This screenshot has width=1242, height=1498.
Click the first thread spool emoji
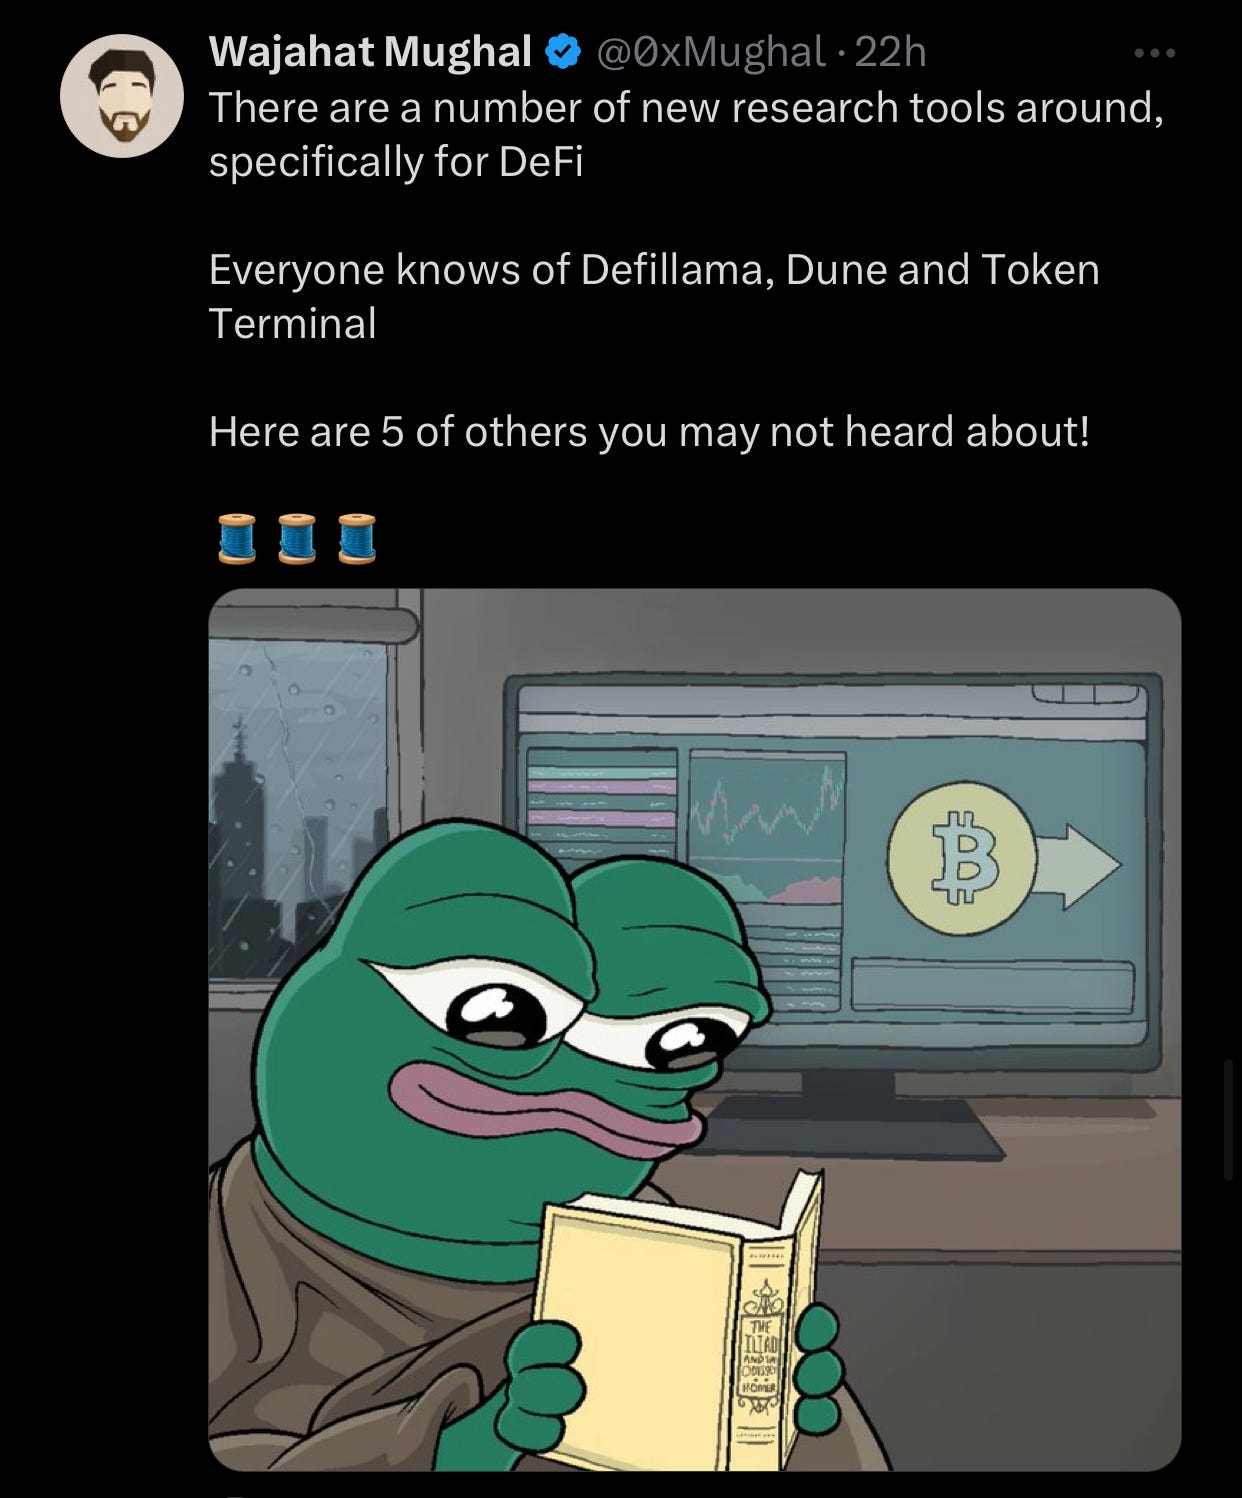click(237, 539)
